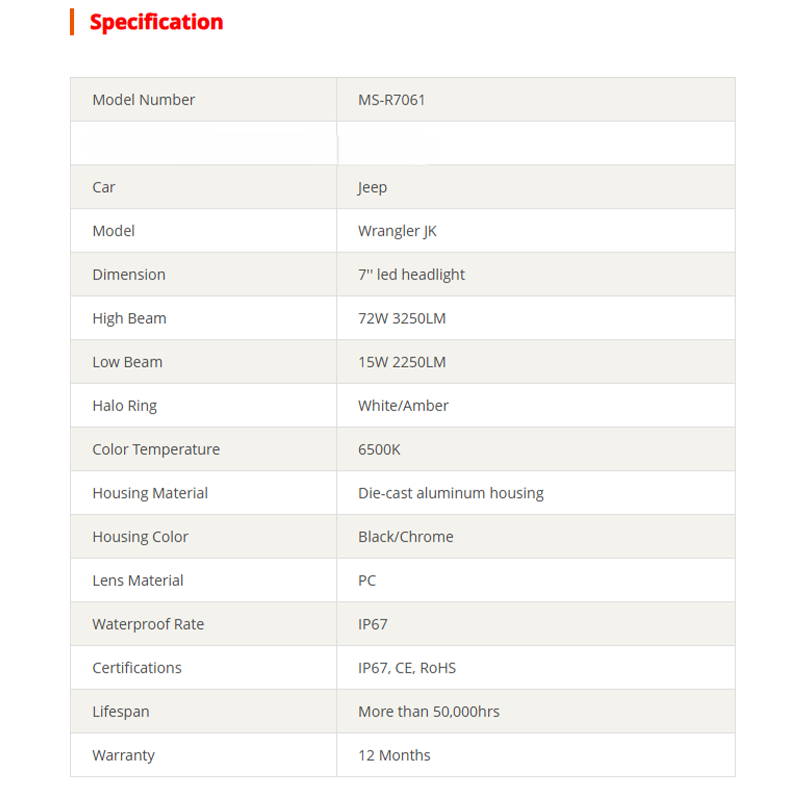The image size is (800, 800).
Task: Select the Dimension row label
Action: (129, 275)
